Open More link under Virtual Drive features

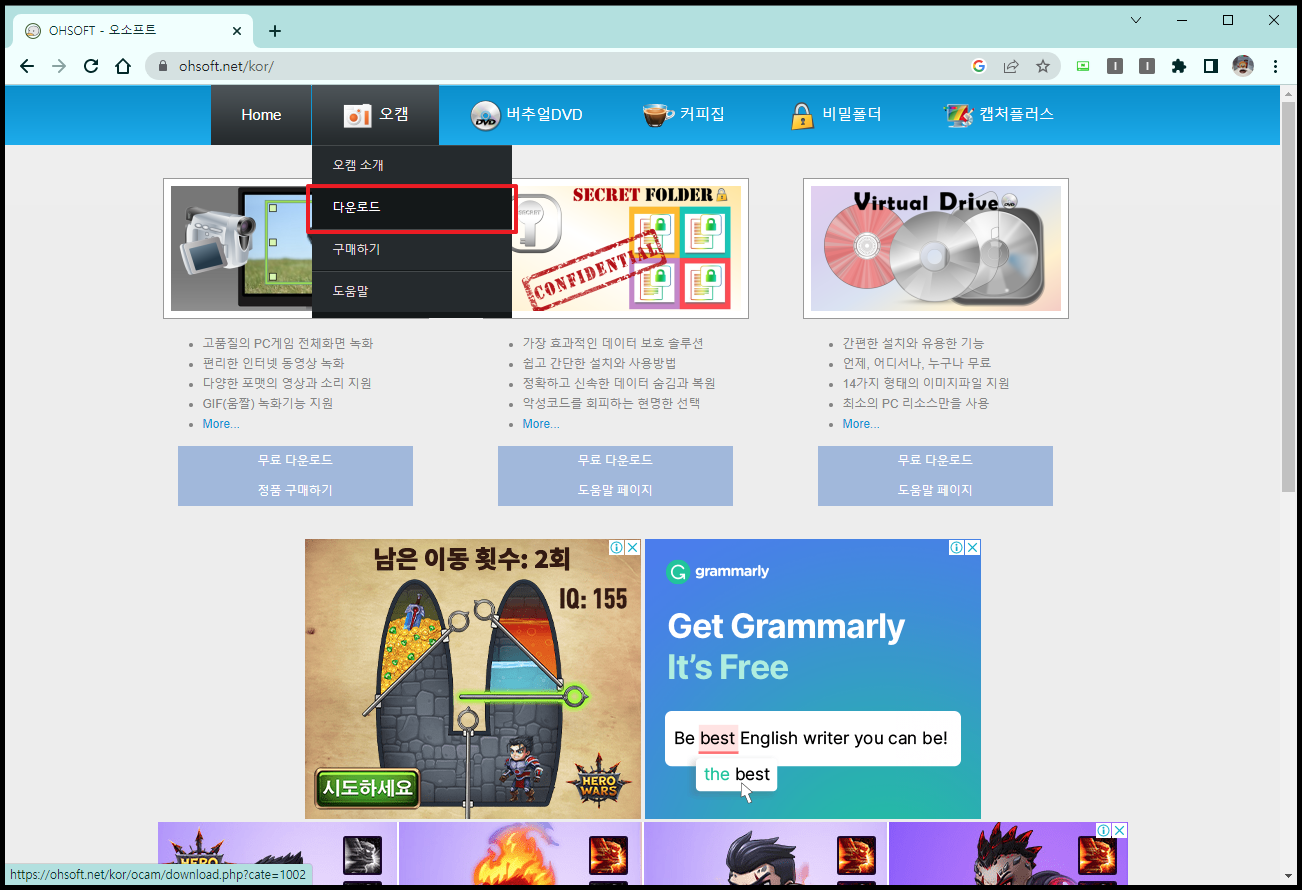click(861, 424)
